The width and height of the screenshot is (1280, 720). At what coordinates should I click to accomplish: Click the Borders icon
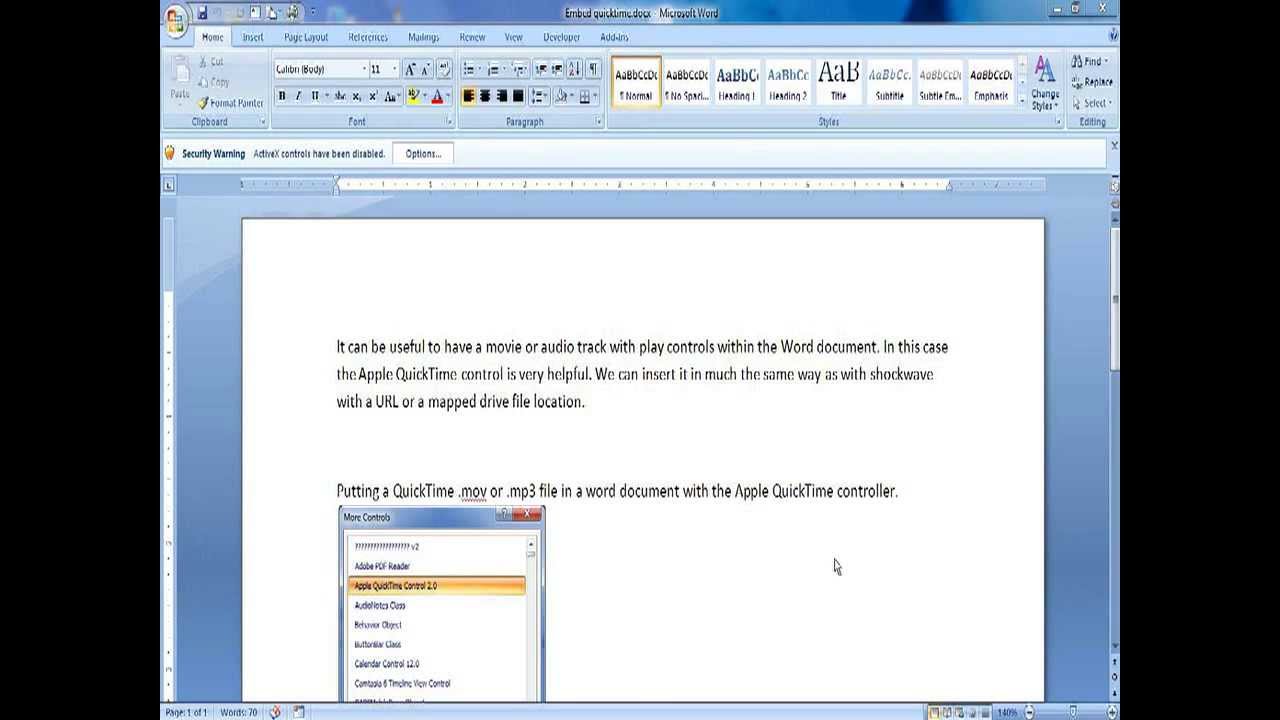tap(585, 96)
